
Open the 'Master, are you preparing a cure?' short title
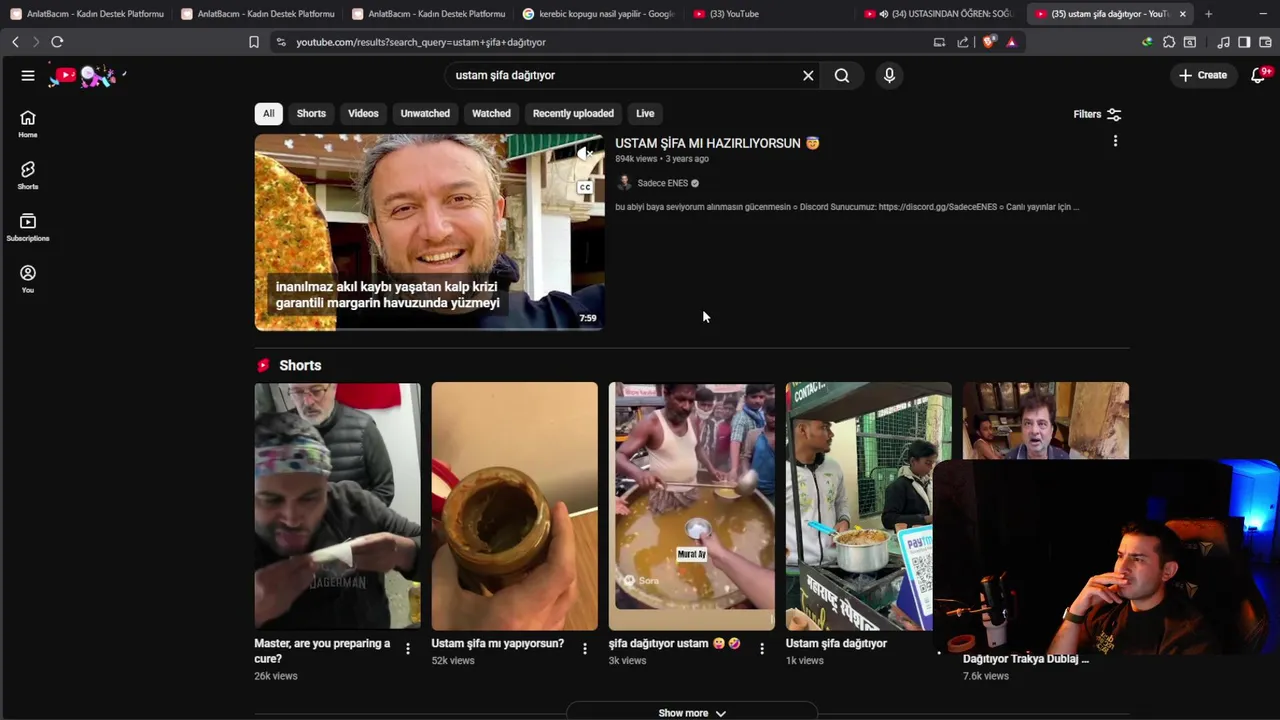click(322, 651)
